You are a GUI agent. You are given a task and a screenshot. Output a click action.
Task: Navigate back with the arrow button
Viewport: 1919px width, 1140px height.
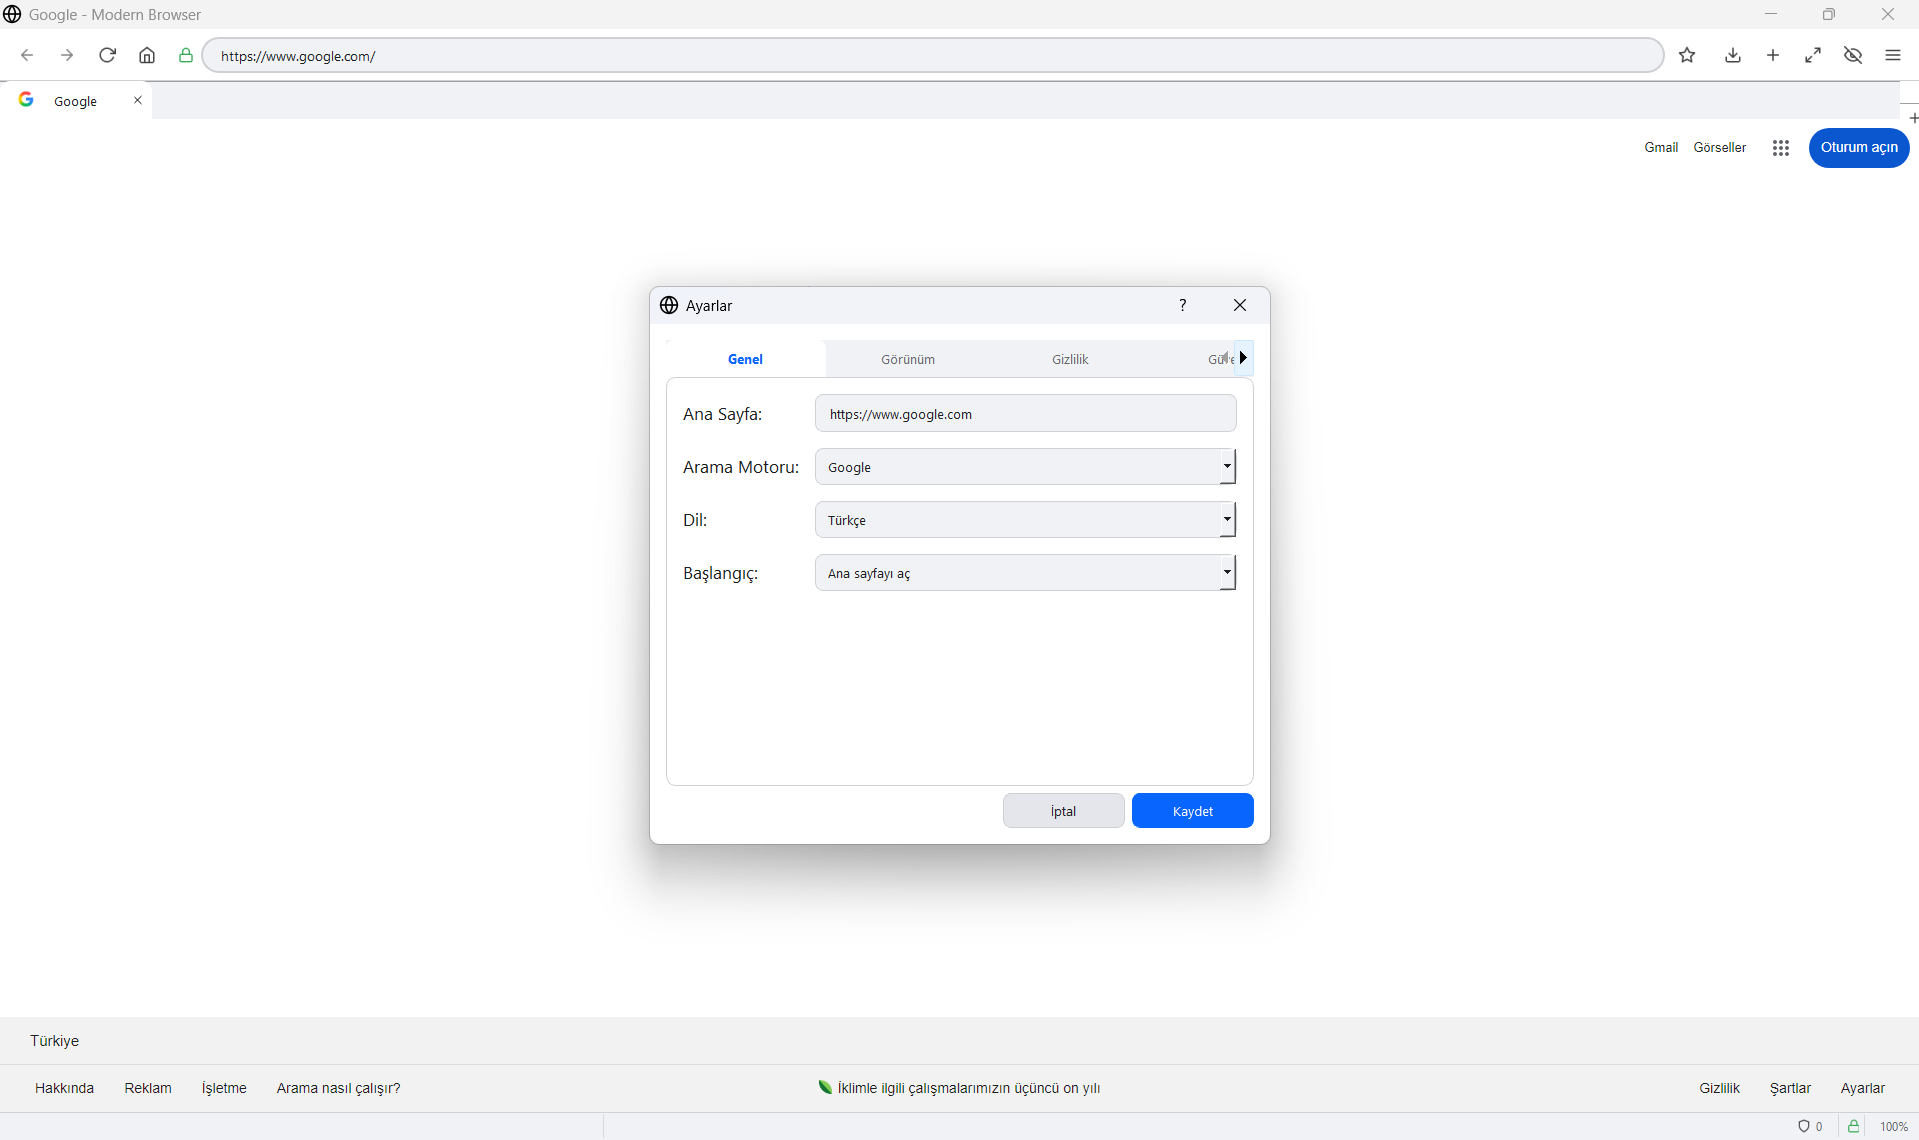27,55
